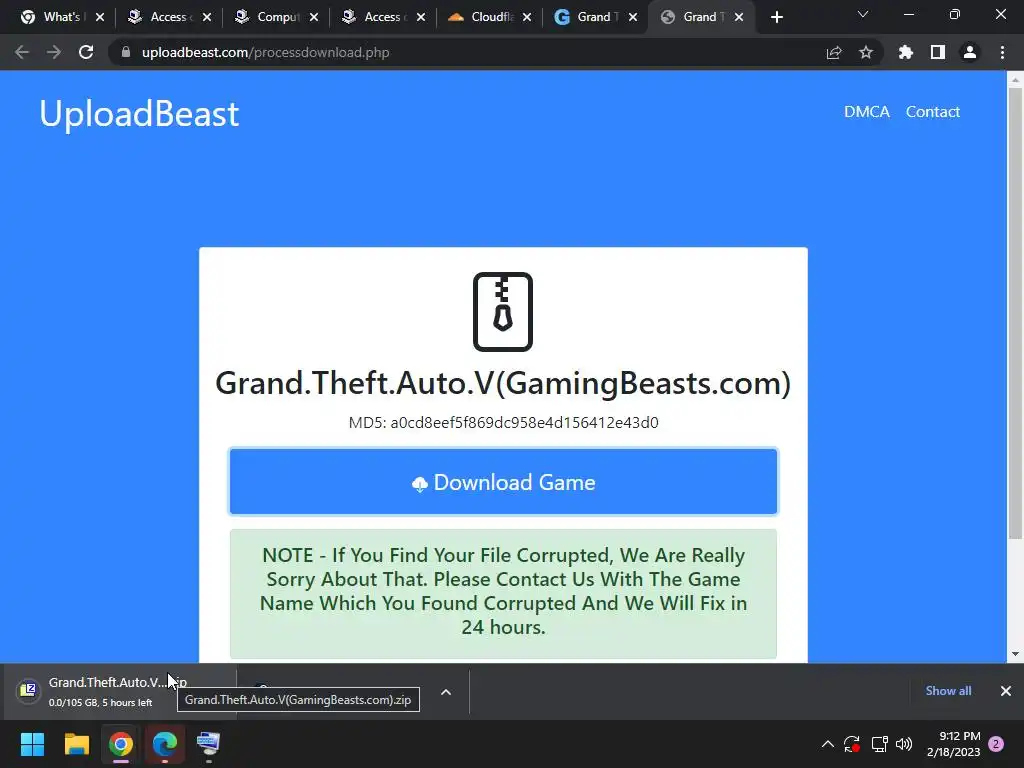Open Microsoft Edge from the taskbar
The height and width of the screenshot is (768, 1024).
point(165,744)
